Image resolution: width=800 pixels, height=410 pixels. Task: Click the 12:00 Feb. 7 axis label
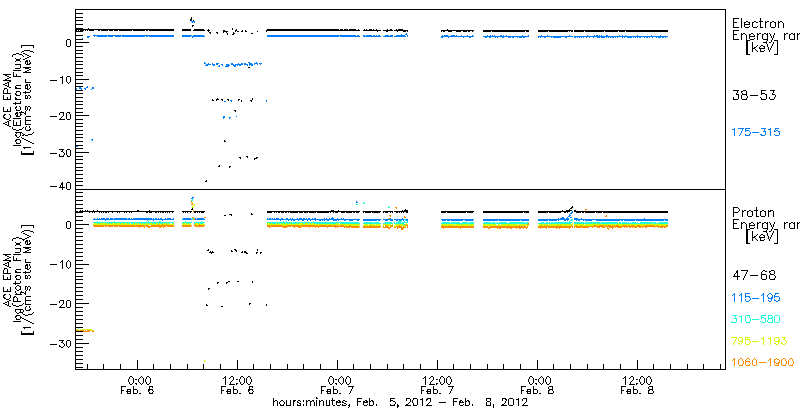(x=437, y=385)
